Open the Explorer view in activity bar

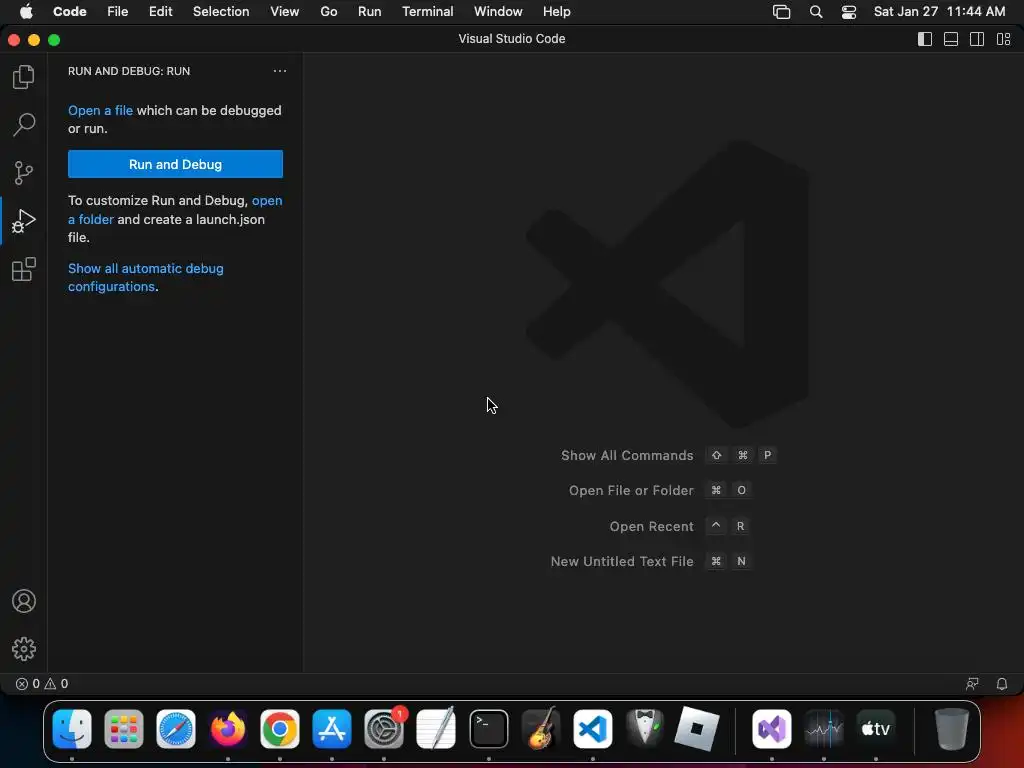24,77
